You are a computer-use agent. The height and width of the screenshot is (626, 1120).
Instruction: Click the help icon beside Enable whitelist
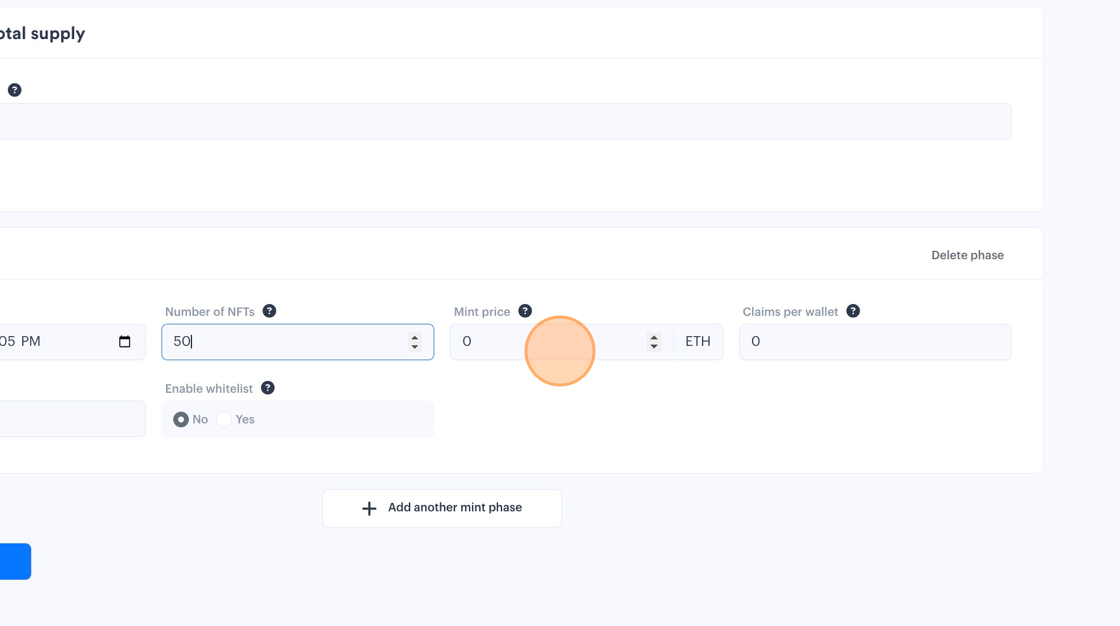point(268,388)
